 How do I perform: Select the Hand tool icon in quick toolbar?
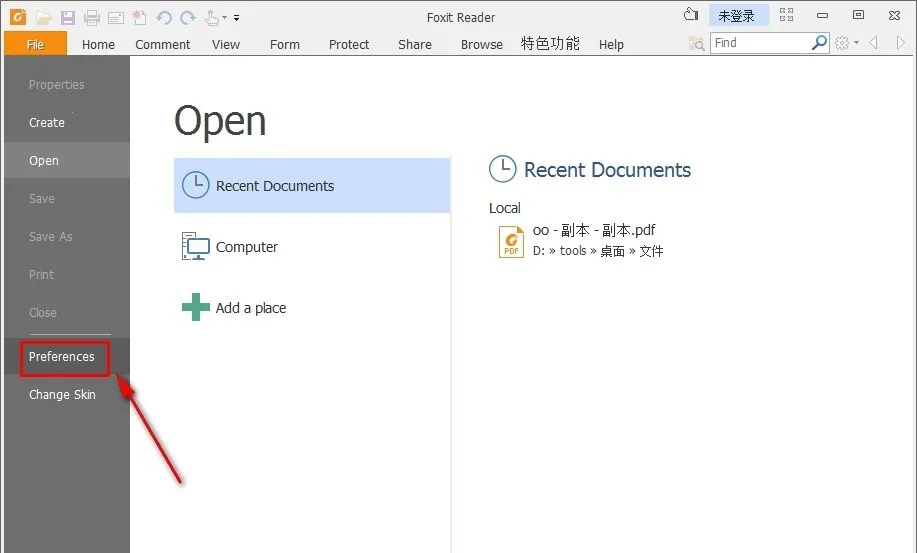click(x=212, y=18)
